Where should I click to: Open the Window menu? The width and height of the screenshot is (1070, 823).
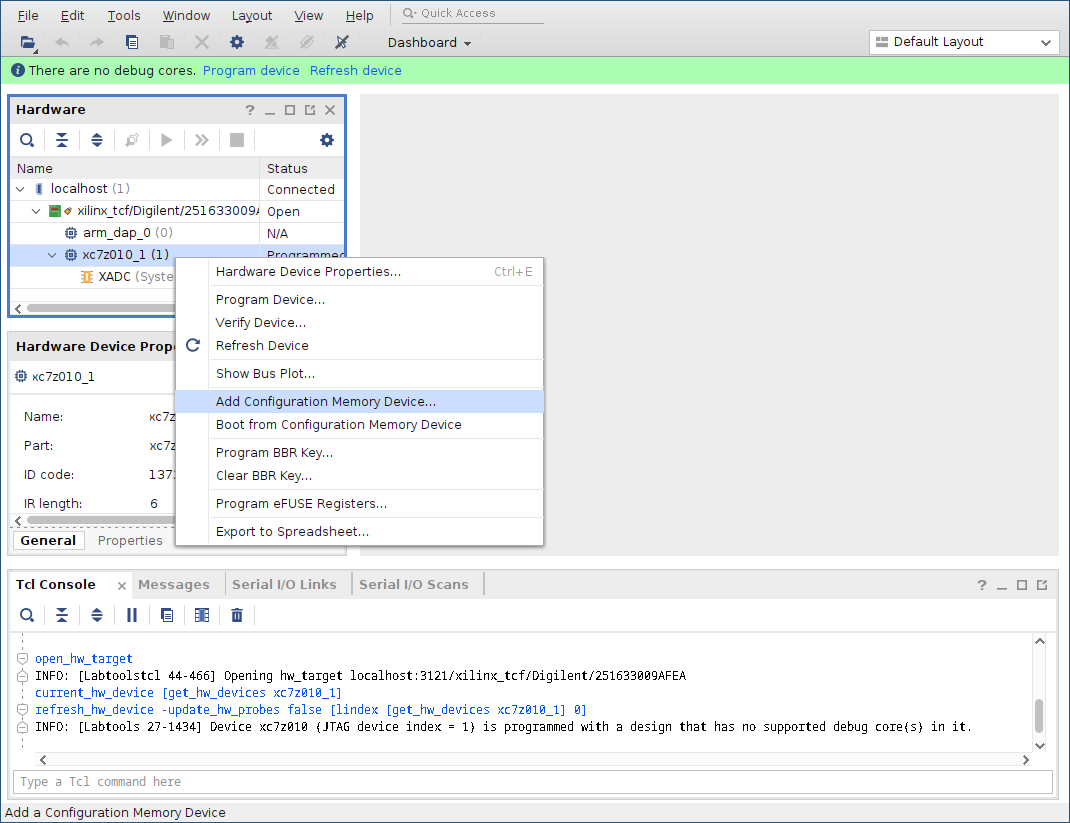click(x=186, y=16)
